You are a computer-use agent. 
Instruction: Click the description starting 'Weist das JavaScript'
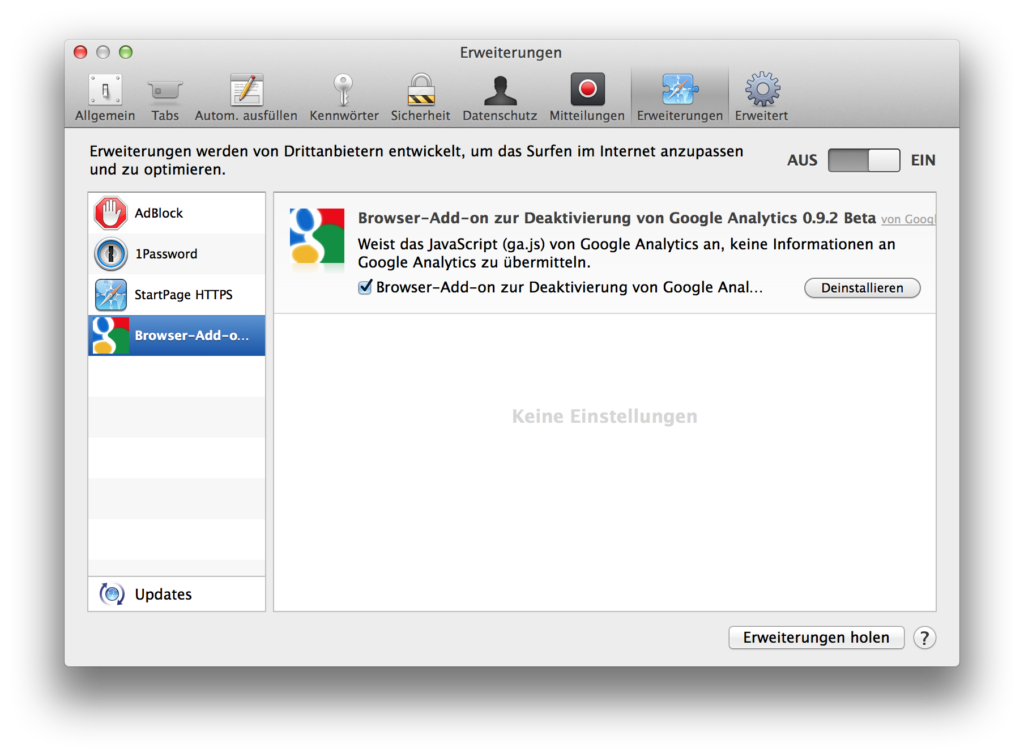[626, 253]
